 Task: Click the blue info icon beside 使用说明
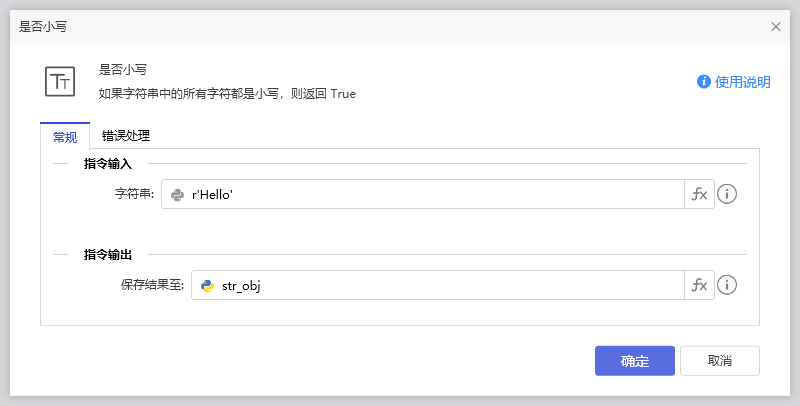pos(704,82)
